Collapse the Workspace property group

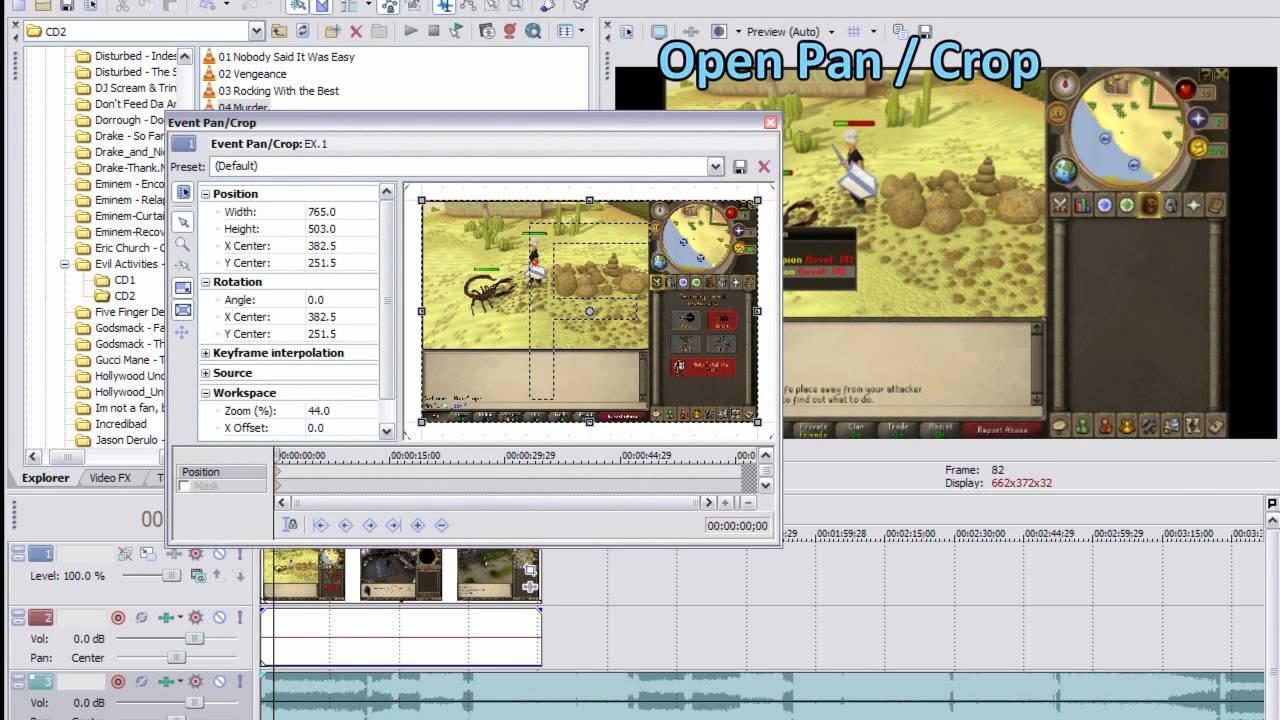pyautogui.click(x=206, y=393)
